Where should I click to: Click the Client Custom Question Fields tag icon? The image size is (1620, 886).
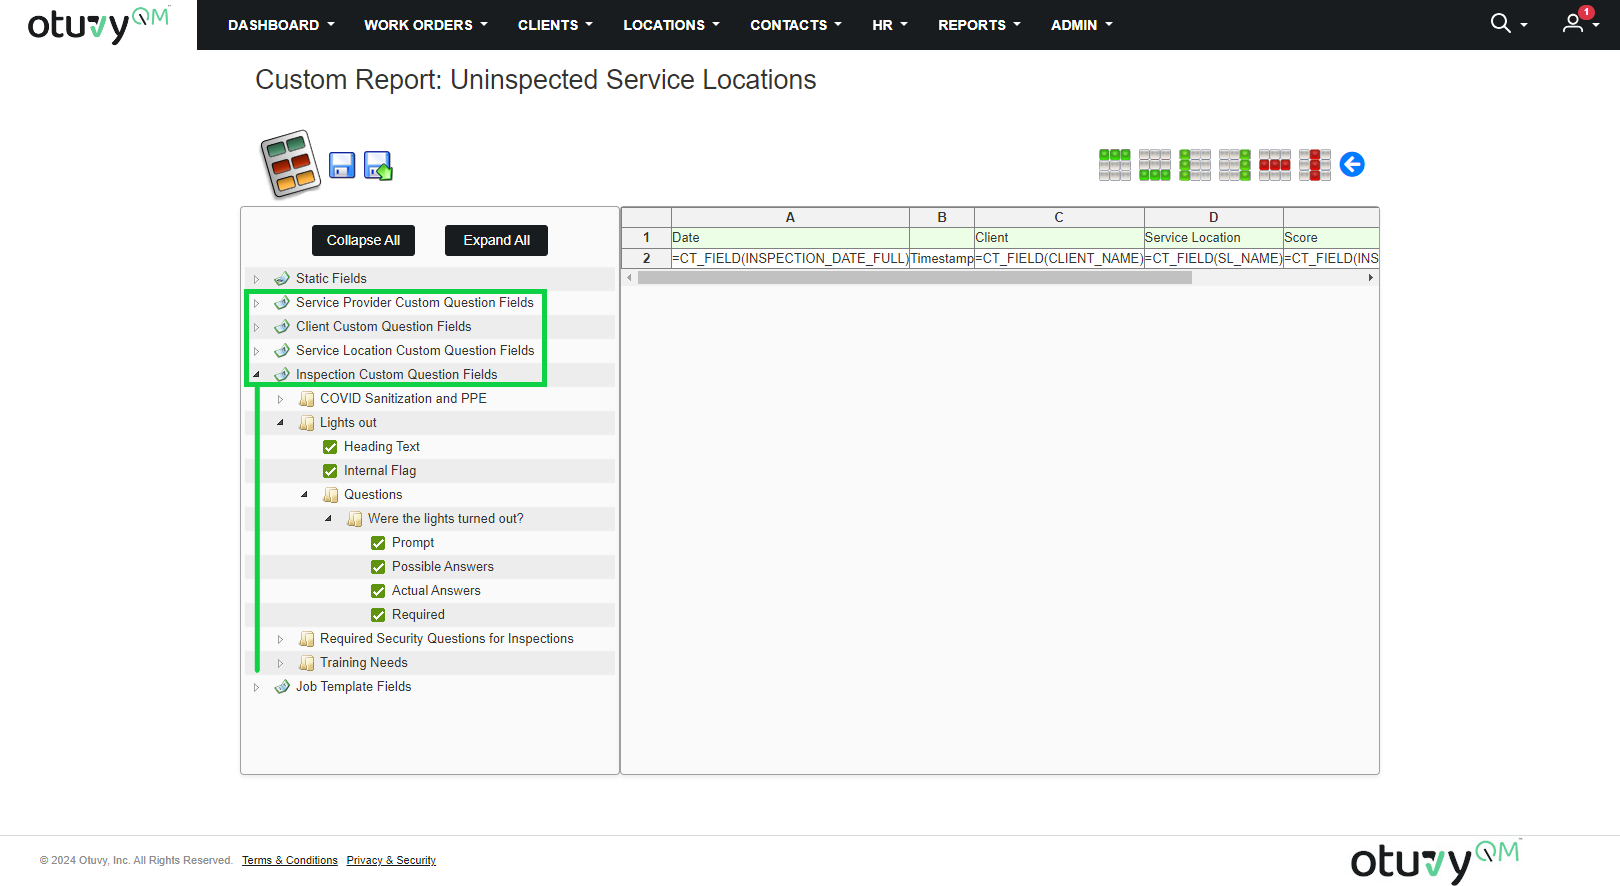(282, 327)
